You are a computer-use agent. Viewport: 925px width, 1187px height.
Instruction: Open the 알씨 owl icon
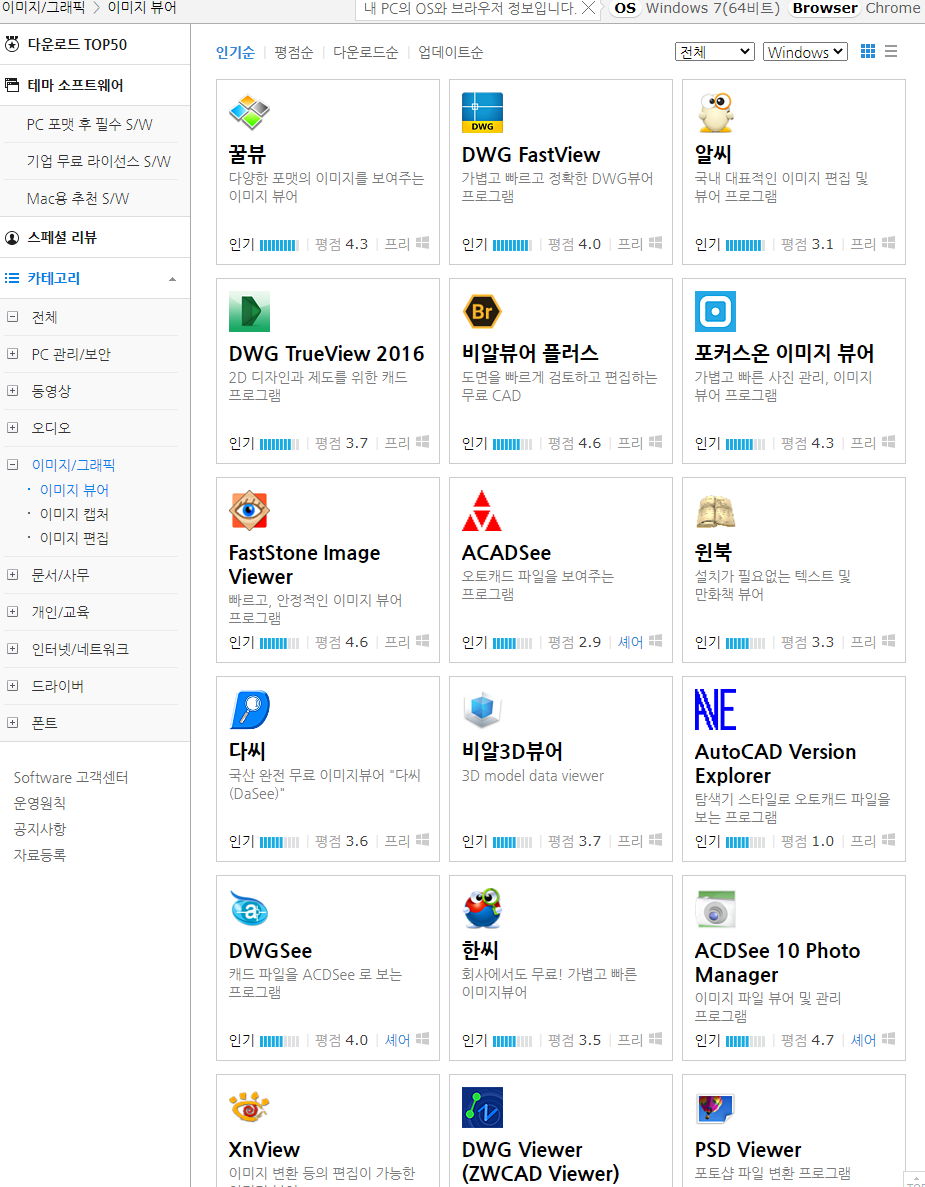coord(715,112)
